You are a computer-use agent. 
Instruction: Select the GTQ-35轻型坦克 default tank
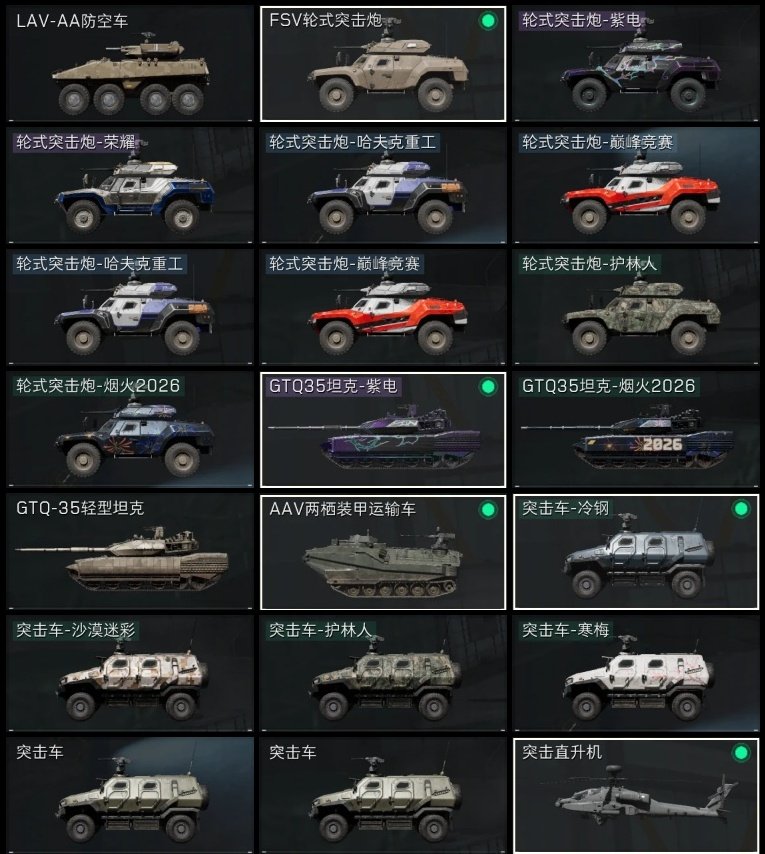tap(130, 551)
